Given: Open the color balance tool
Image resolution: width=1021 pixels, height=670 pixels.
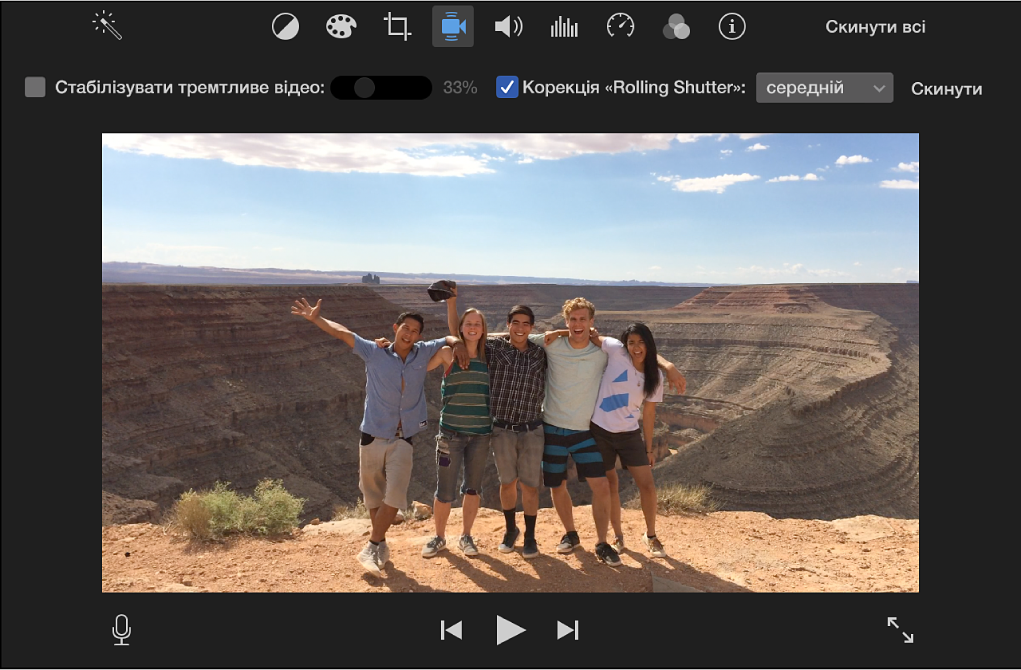Looking at the screenshot, I should (x=285, y=27).
